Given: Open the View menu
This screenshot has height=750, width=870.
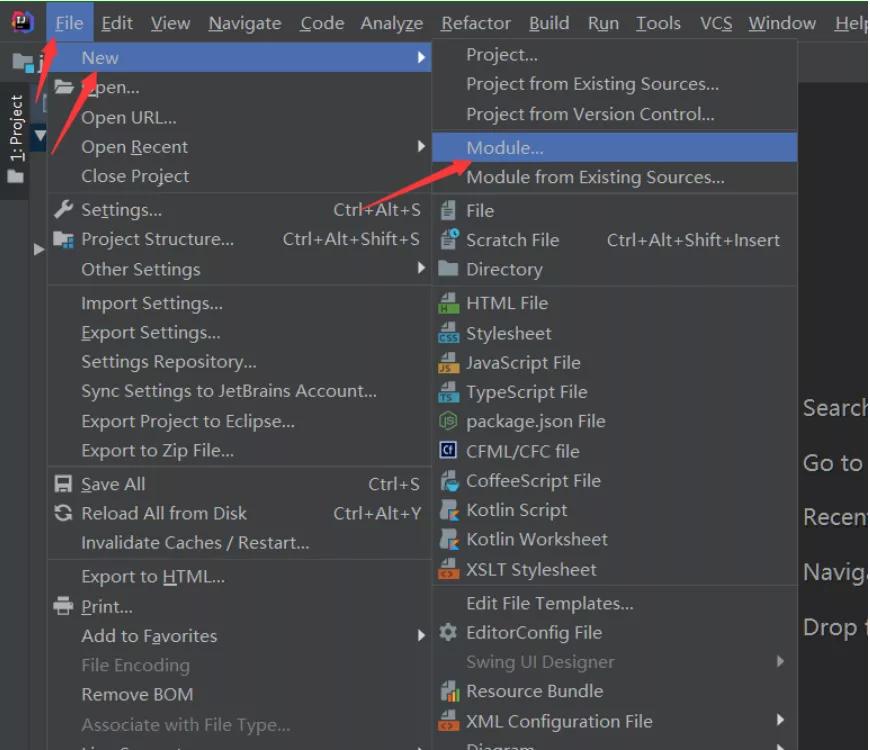Looking at the screenshot, I should [x=170, y=23].
